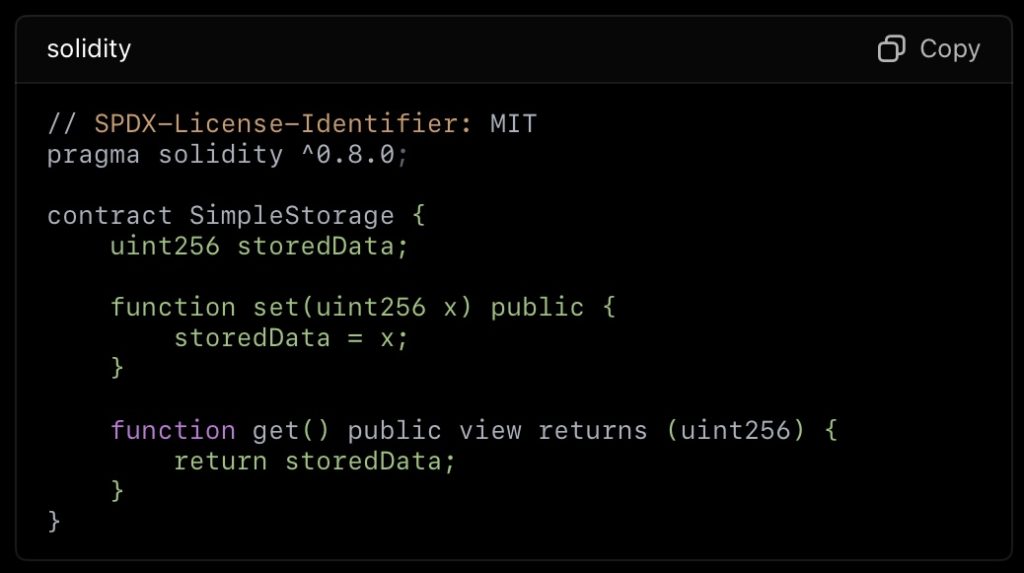Click the Copy button label
Image resolution: width=1024 pixels, height=573 pixels.
coord(950,49)
